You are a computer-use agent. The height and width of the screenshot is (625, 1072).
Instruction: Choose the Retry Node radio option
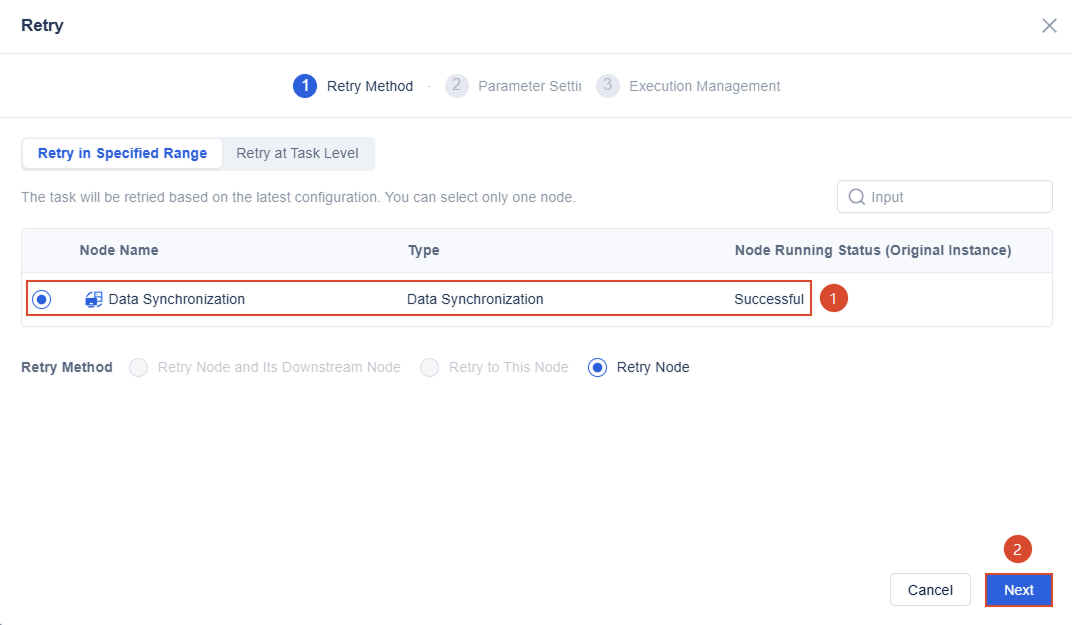pyautogui.click(x=598, y=367)
